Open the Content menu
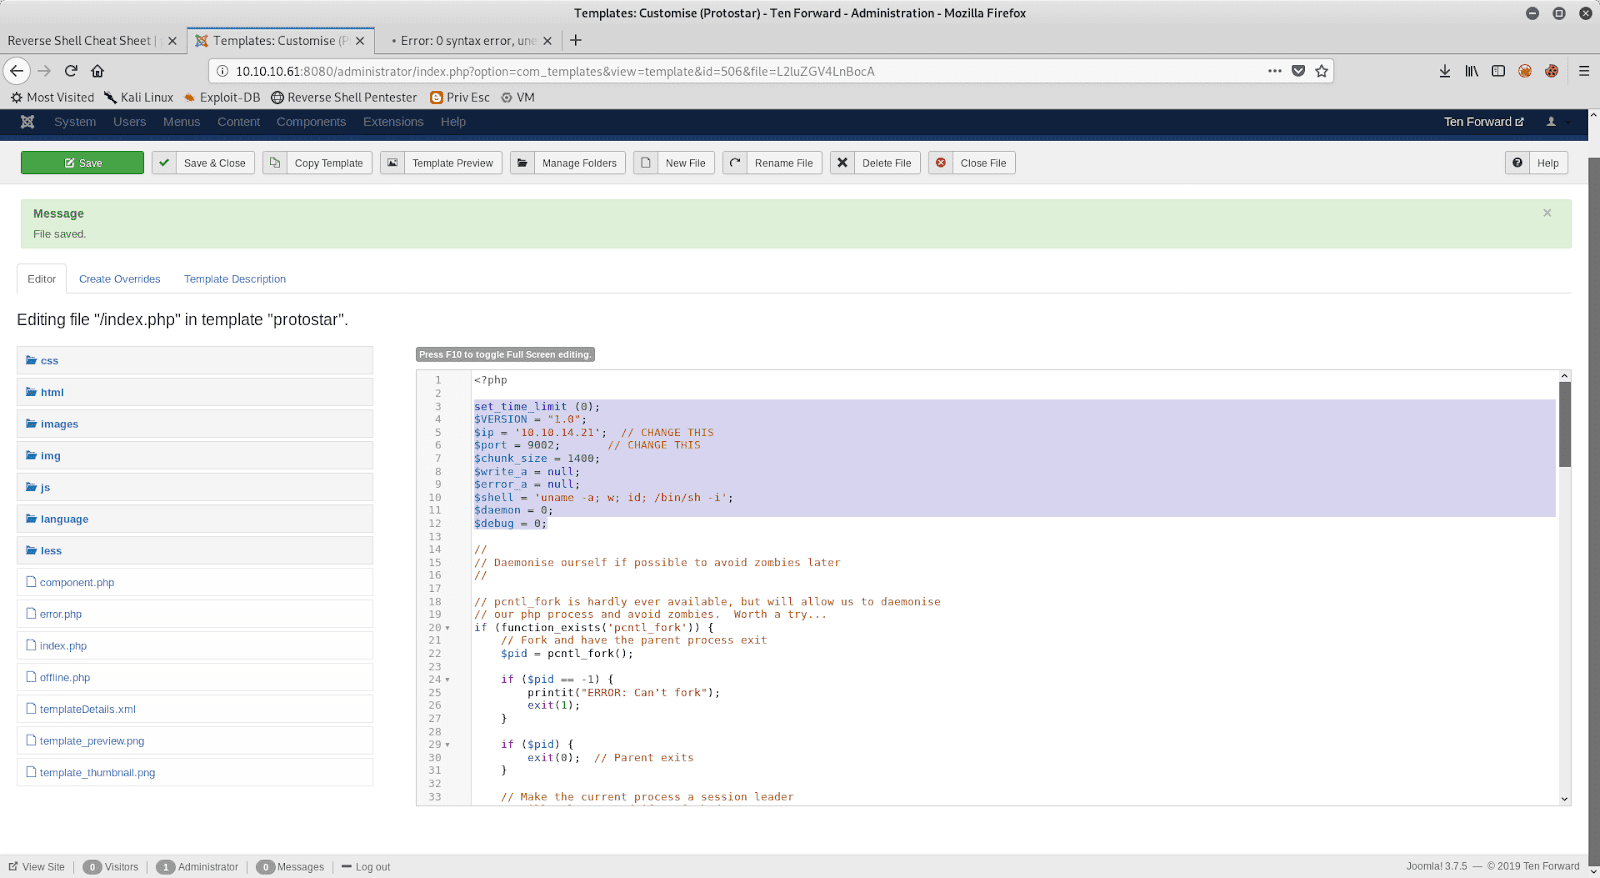 click(x=239, y=122)
